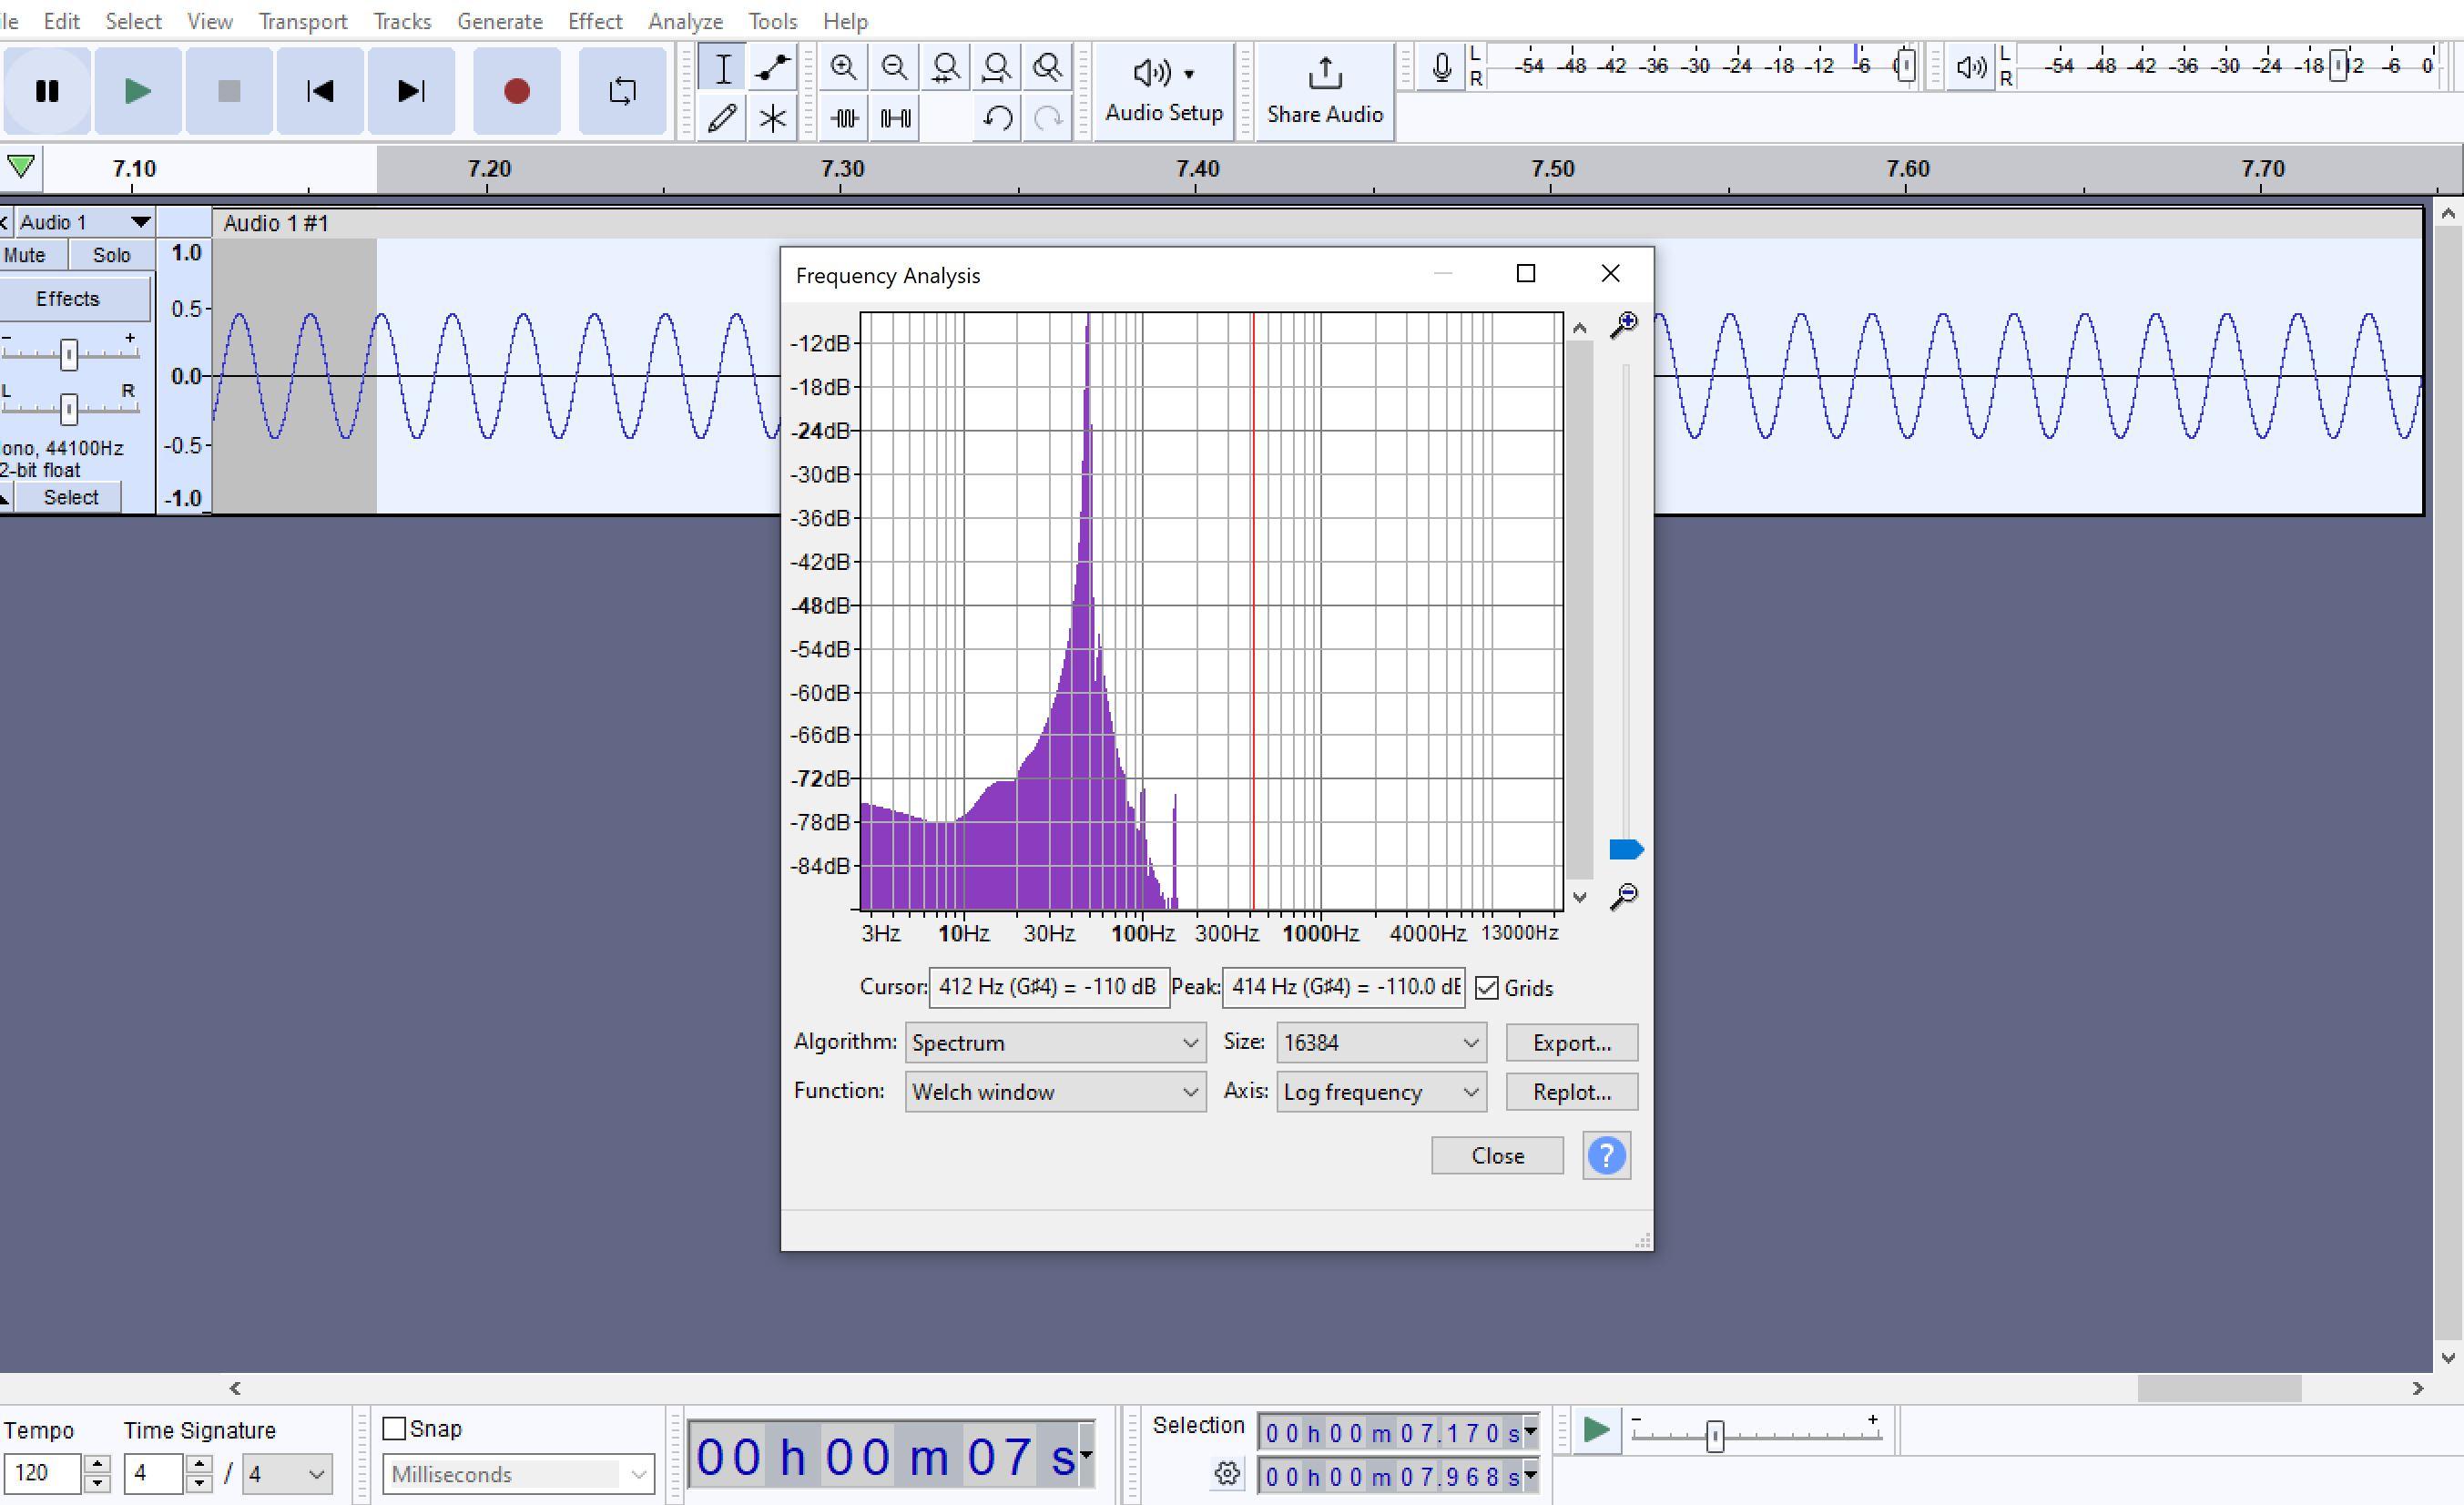The image size is (2464, 1505).
Task: Click the Redo arrow icon
Action: click(x=1048, y=118)
